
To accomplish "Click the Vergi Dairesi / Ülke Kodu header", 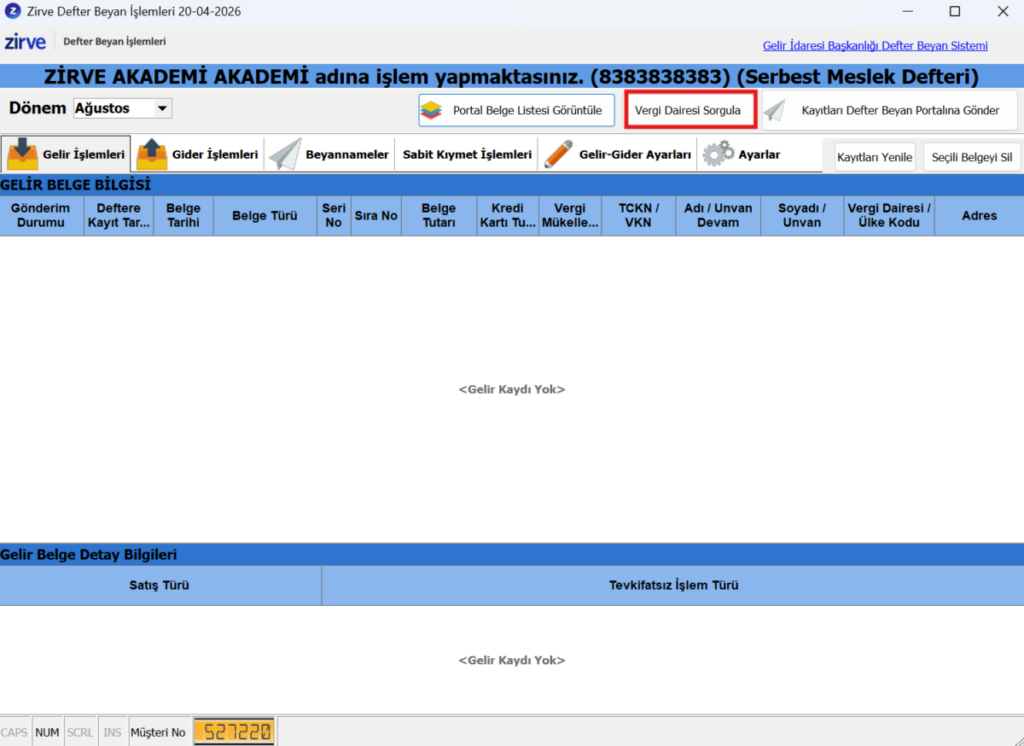I will click(x=889, y=216).
